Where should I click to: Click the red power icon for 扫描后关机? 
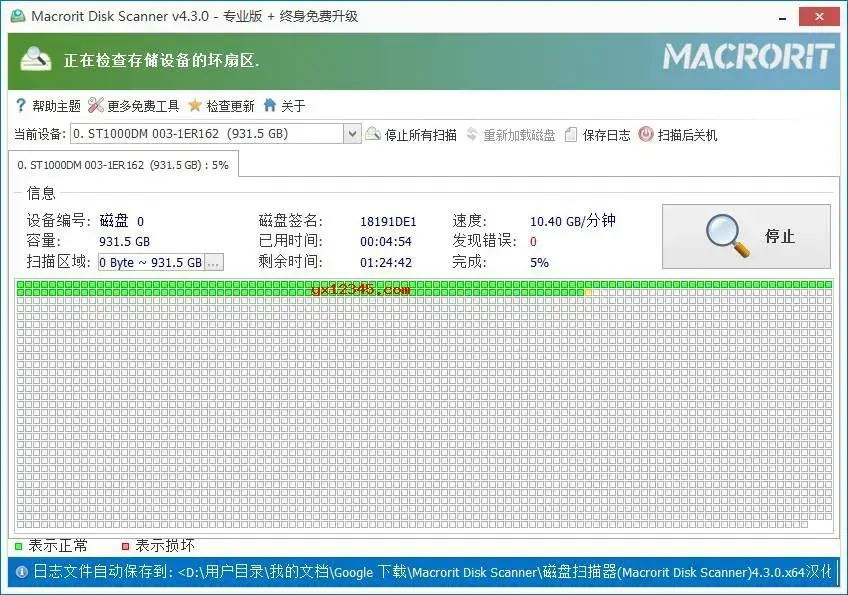[x=646, y=134]
